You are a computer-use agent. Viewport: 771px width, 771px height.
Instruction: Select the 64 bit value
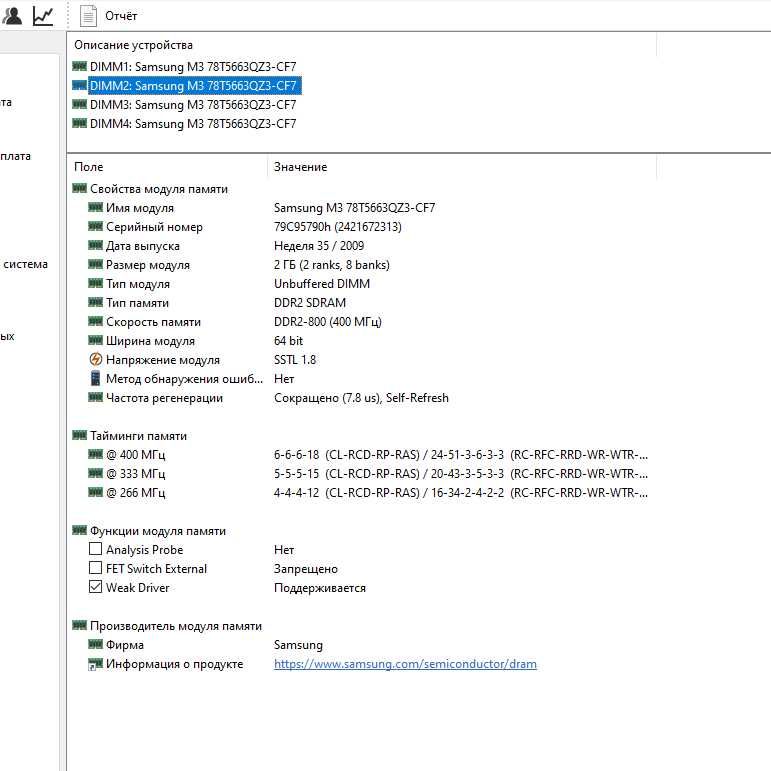pos(288,341)
